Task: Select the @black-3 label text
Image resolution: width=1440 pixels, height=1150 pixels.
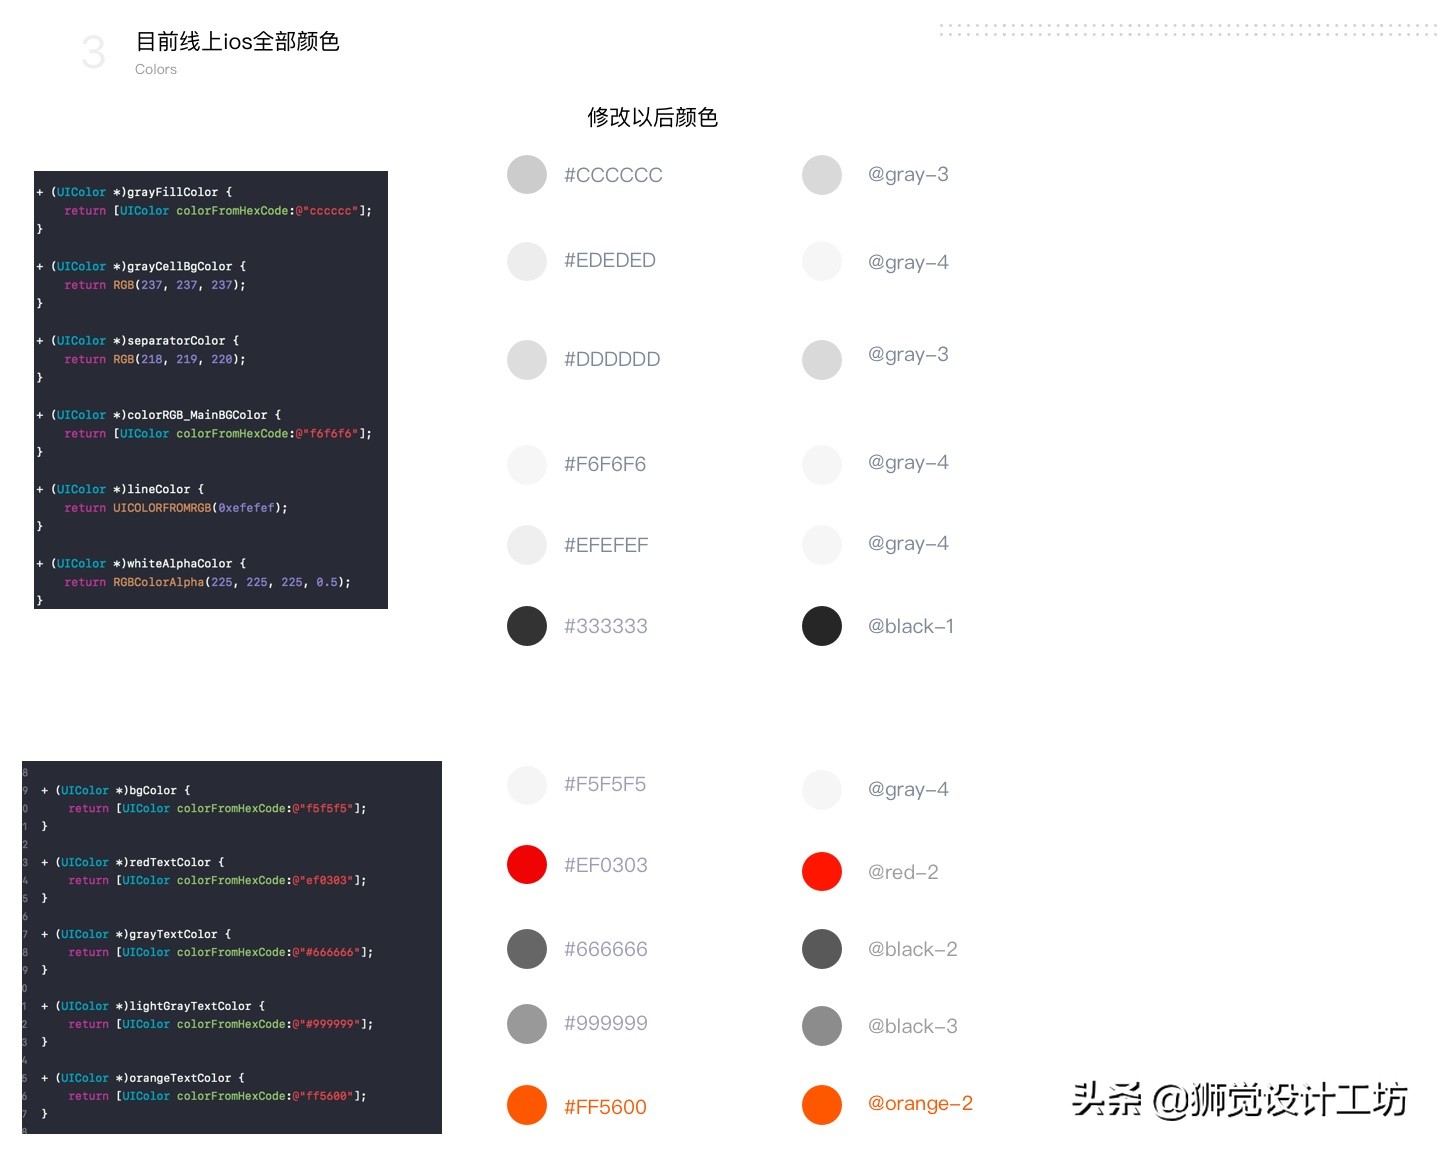Action: click(913, 1025)
